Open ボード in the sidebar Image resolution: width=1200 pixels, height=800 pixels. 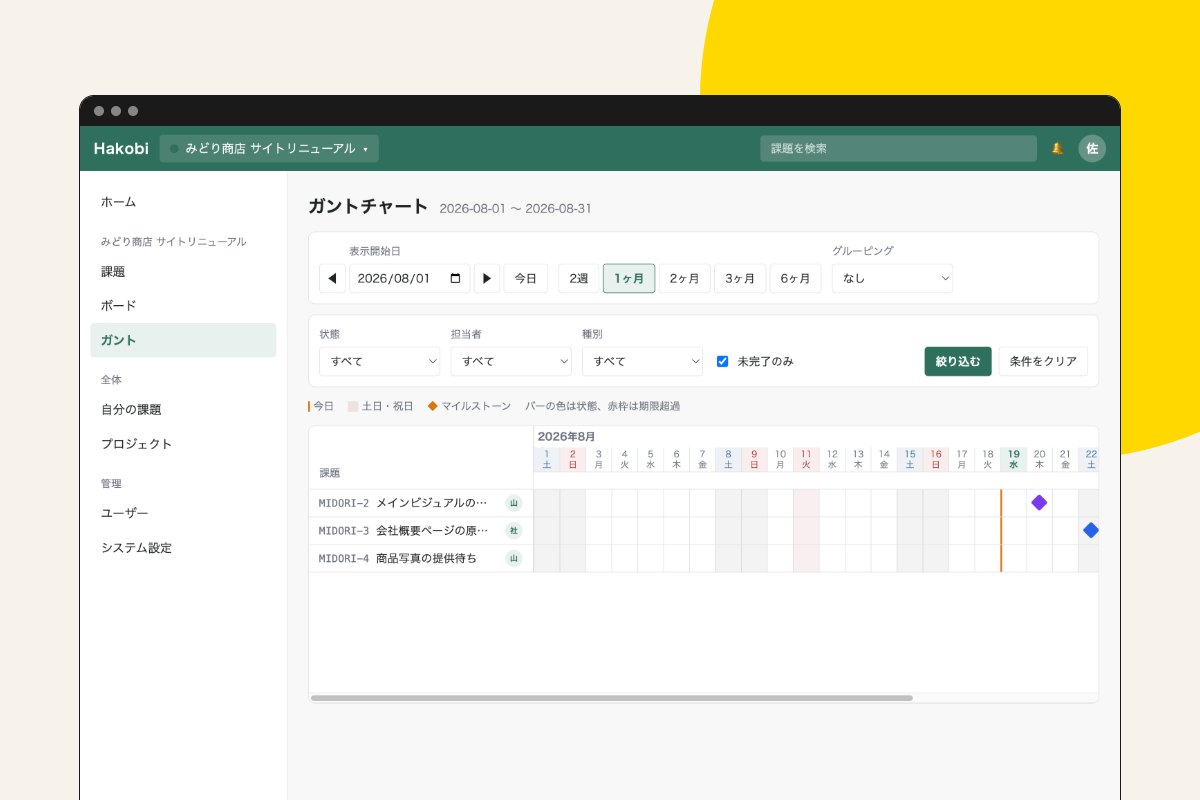click(183, 305)
